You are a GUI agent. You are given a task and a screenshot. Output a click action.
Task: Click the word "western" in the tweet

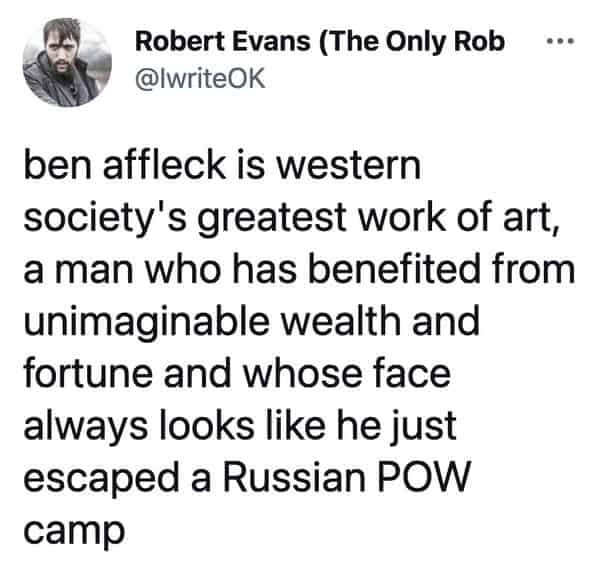(x=349, y=167)
